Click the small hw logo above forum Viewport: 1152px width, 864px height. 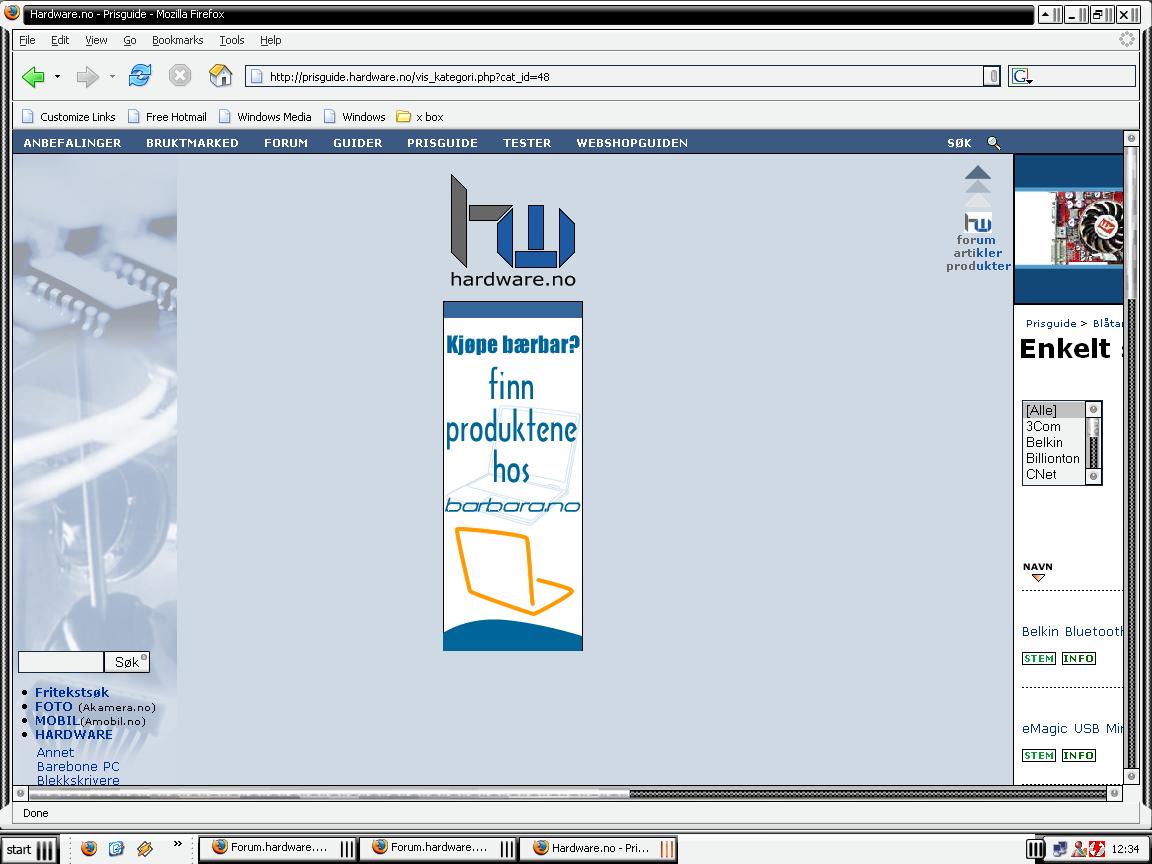[977, 222]
